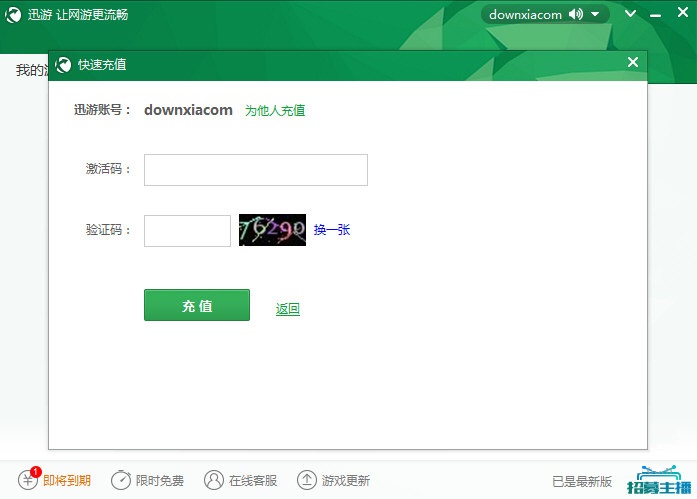Click 换一张 to refresh captcha
The width and height of the screenshot is (697, 499).
(332, 230)
